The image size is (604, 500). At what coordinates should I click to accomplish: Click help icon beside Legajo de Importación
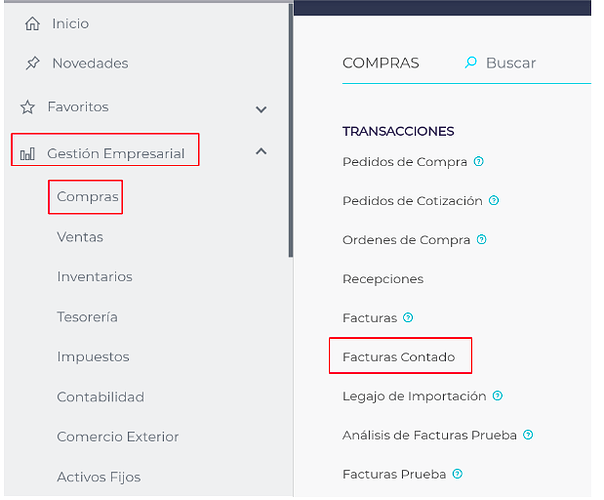click(498, 396)
